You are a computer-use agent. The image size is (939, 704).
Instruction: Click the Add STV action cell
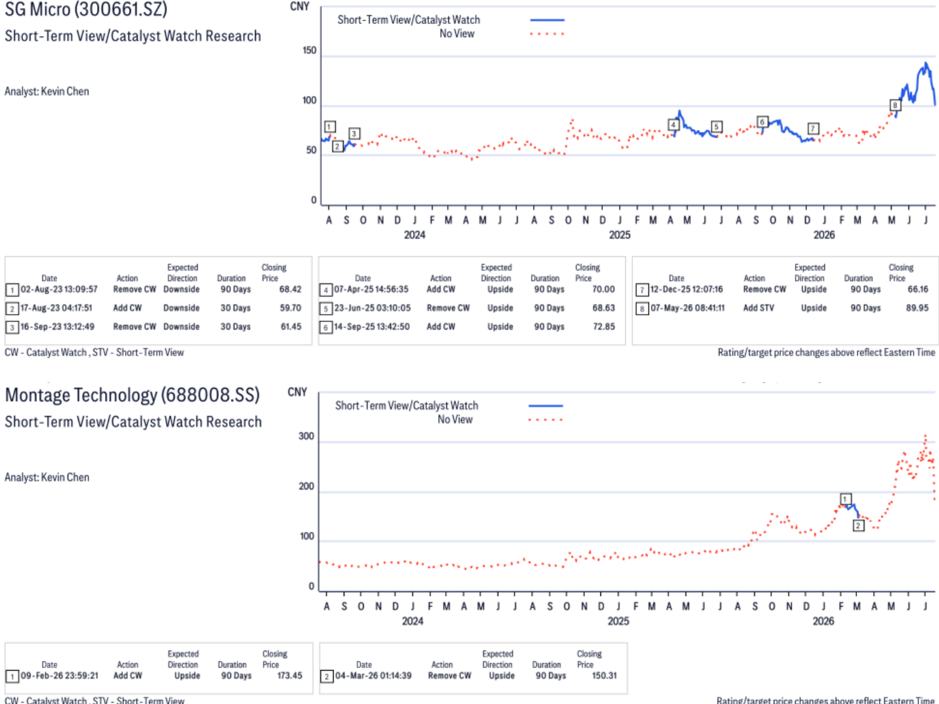pos(758,308)
